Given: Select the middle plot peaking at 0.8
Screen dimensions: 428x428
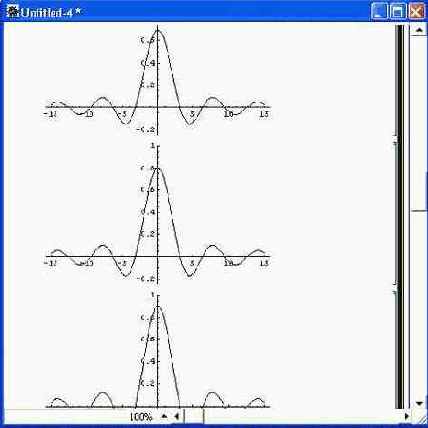Looking at the screenshot, I should click(x=157, y=213).
